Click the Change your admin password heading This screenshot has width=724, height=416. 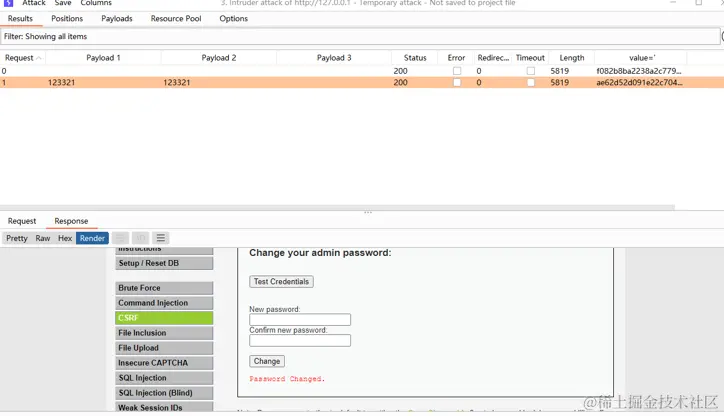[320, 253]
